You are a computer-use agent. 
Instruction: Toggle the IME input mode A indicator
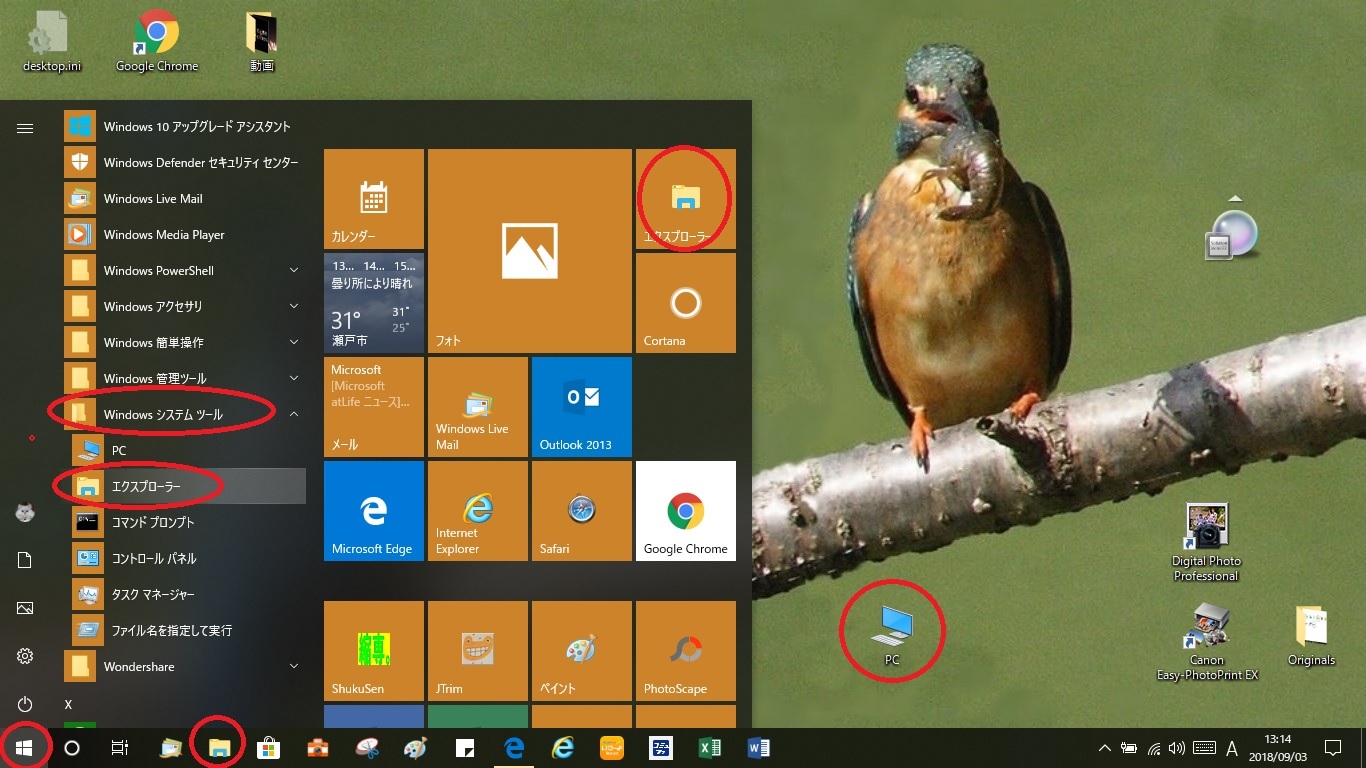pyautogui.click(x=1232, y=748)
